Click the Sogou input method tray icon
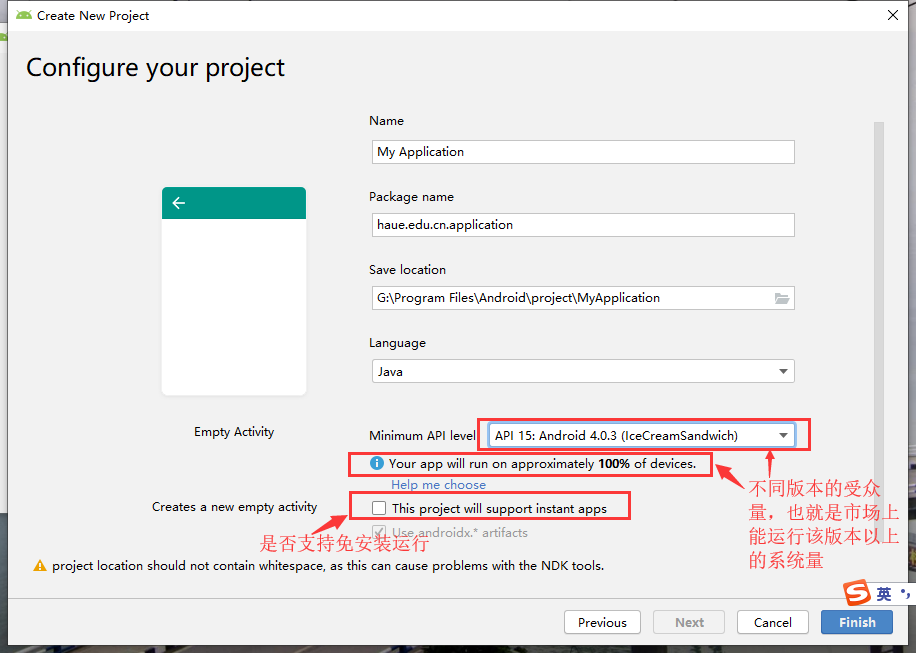 pos(858,593)
